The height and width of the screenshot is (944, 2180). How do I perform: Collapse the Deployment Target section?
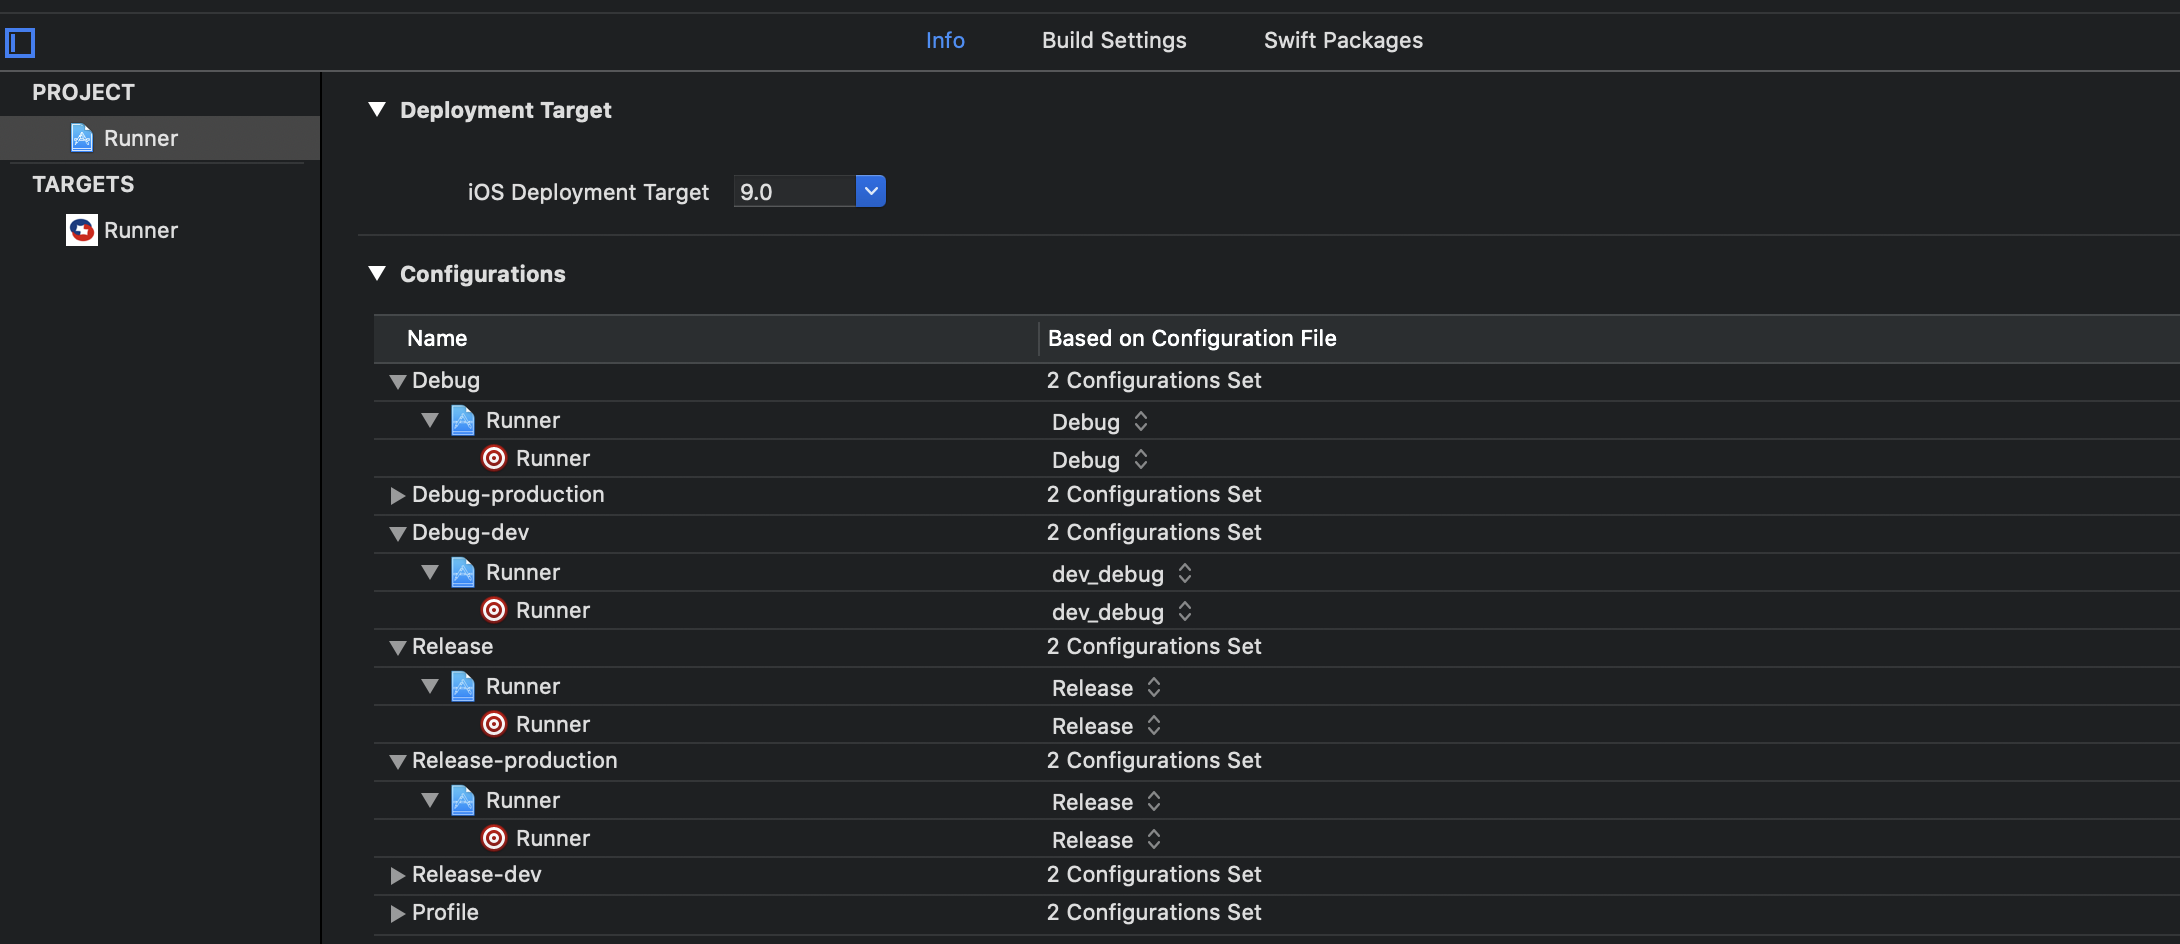(377, 109)
